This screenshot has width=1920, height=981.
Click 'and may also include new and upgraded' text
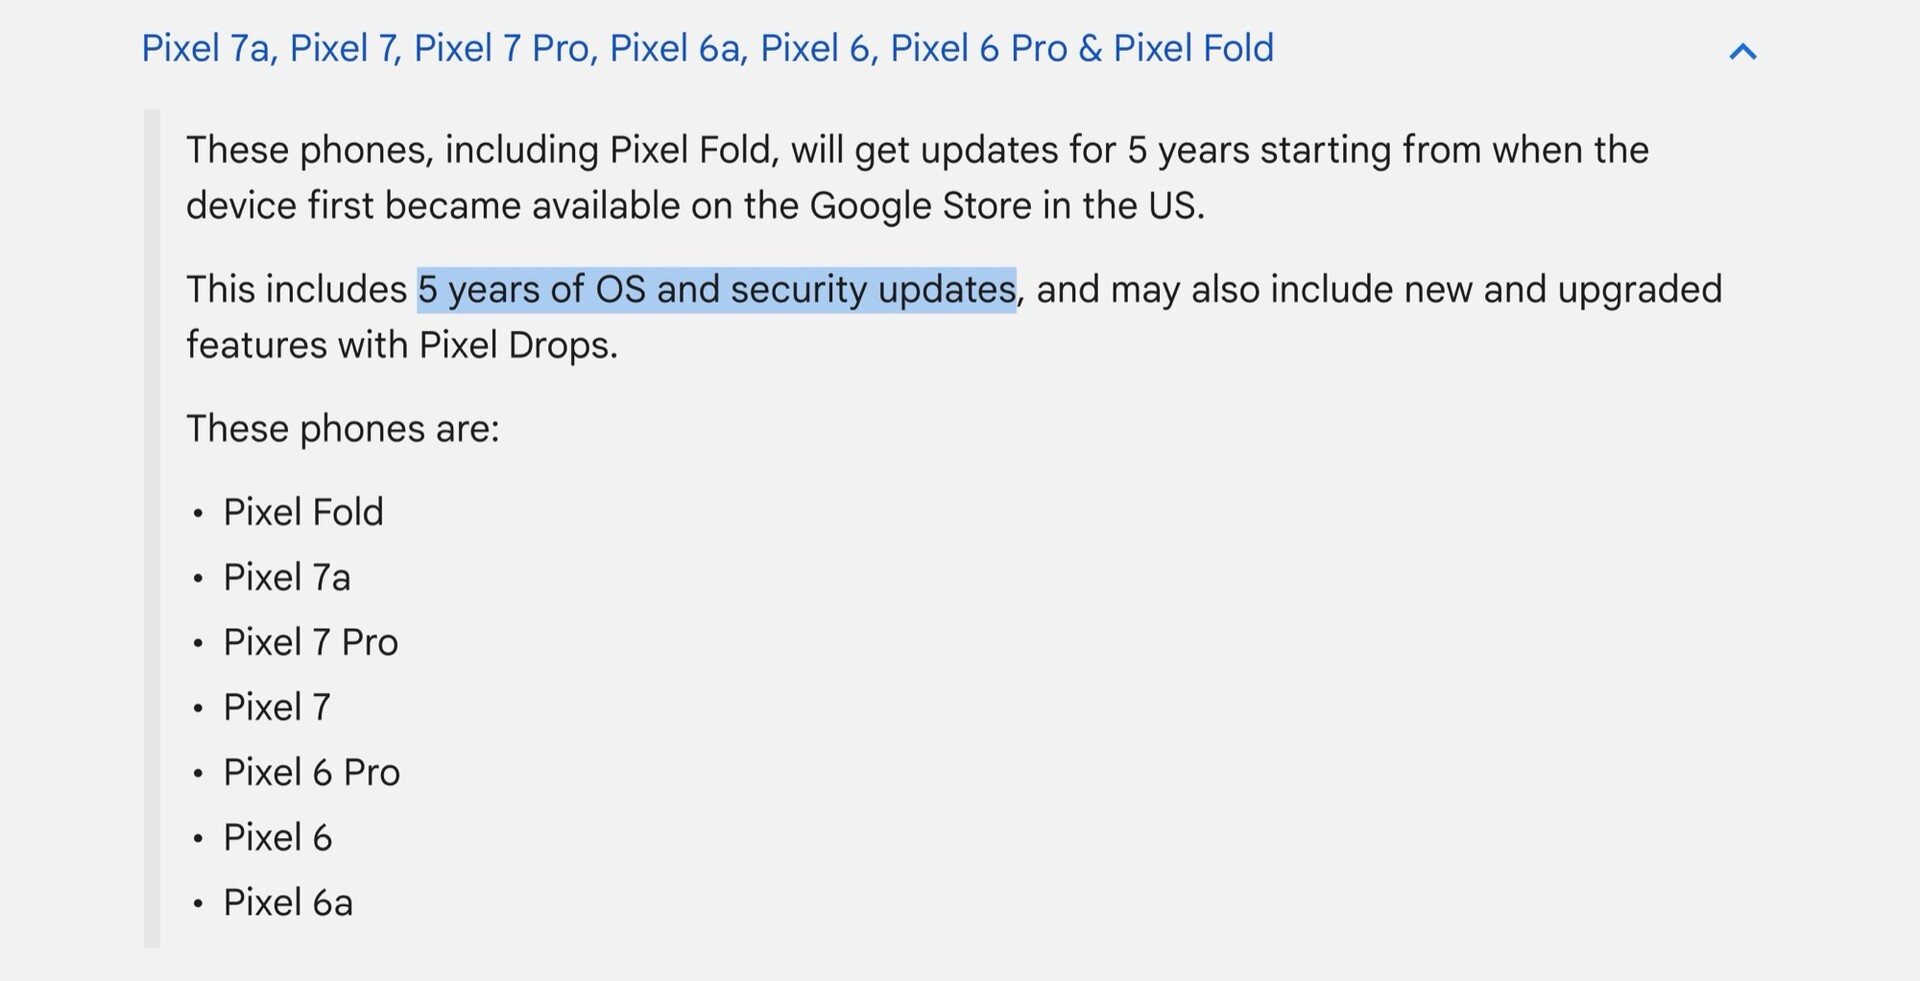tap(1379, 290)
